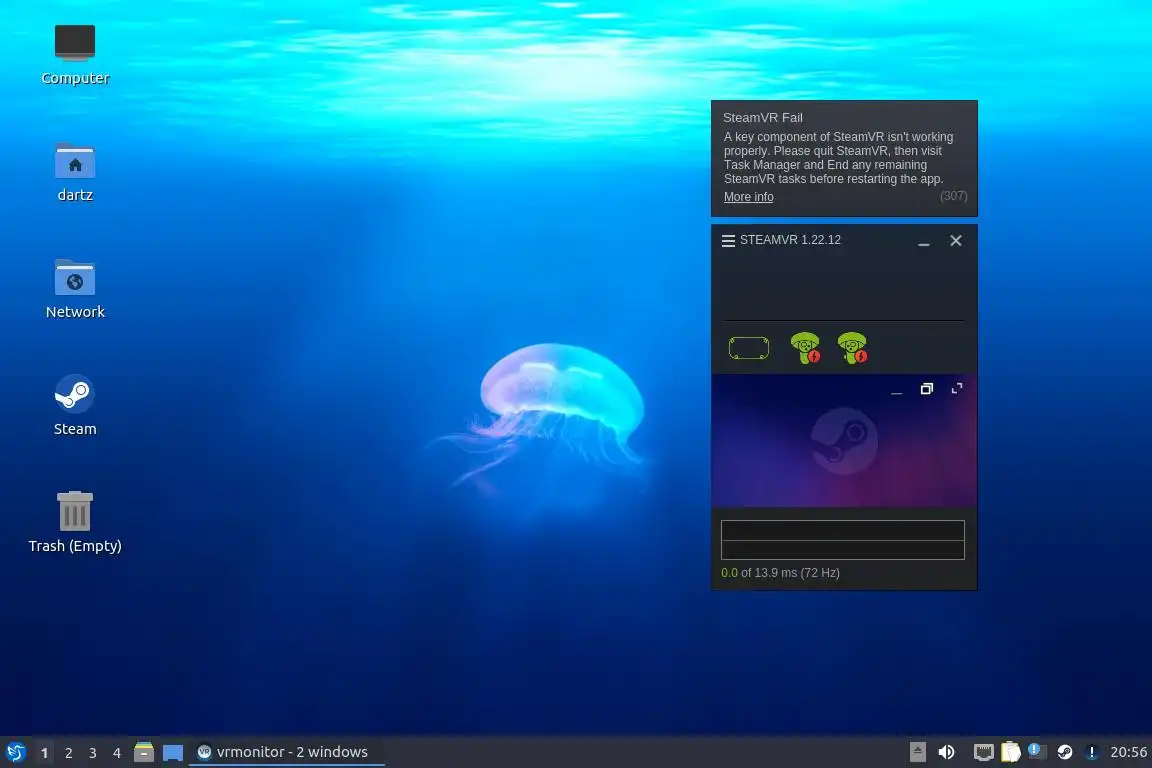Viewport: 1152px width, 768px height.
Task: Open the network connection tray icon
Action: [984, 752]
